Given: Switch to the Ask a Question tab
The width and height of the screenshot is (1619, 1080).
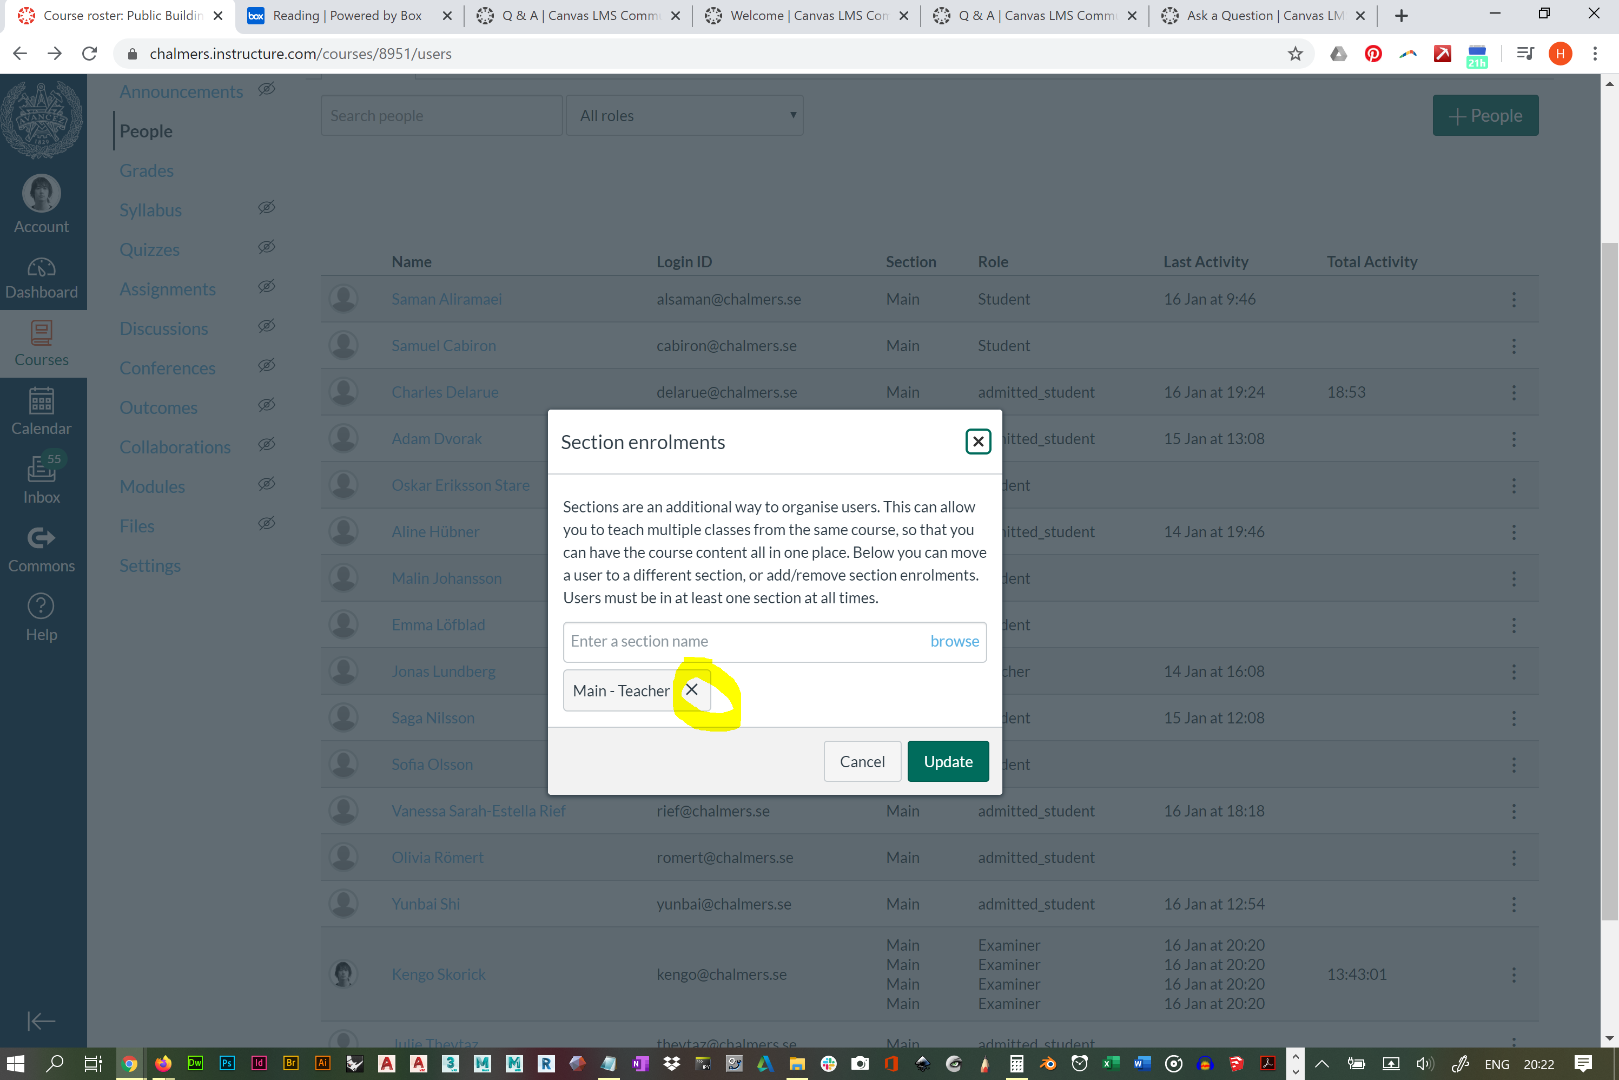Looking at the screenshot, I should (x=1264, y=16).
